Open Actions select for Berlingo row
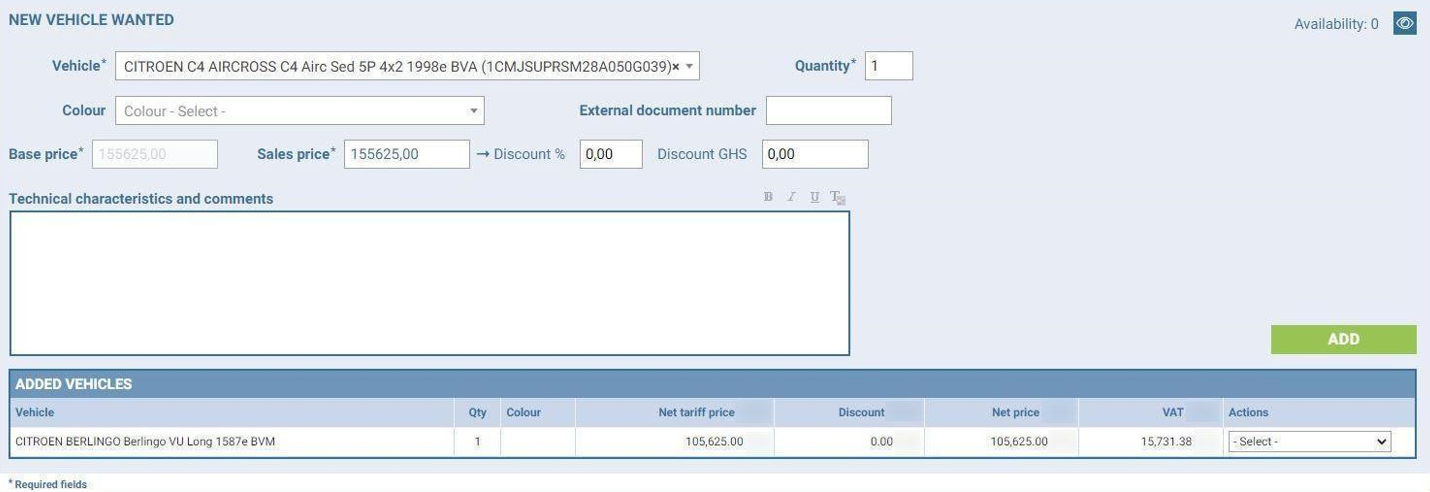This screenshot has height=492, width=1430. [x=1309, y=441]
